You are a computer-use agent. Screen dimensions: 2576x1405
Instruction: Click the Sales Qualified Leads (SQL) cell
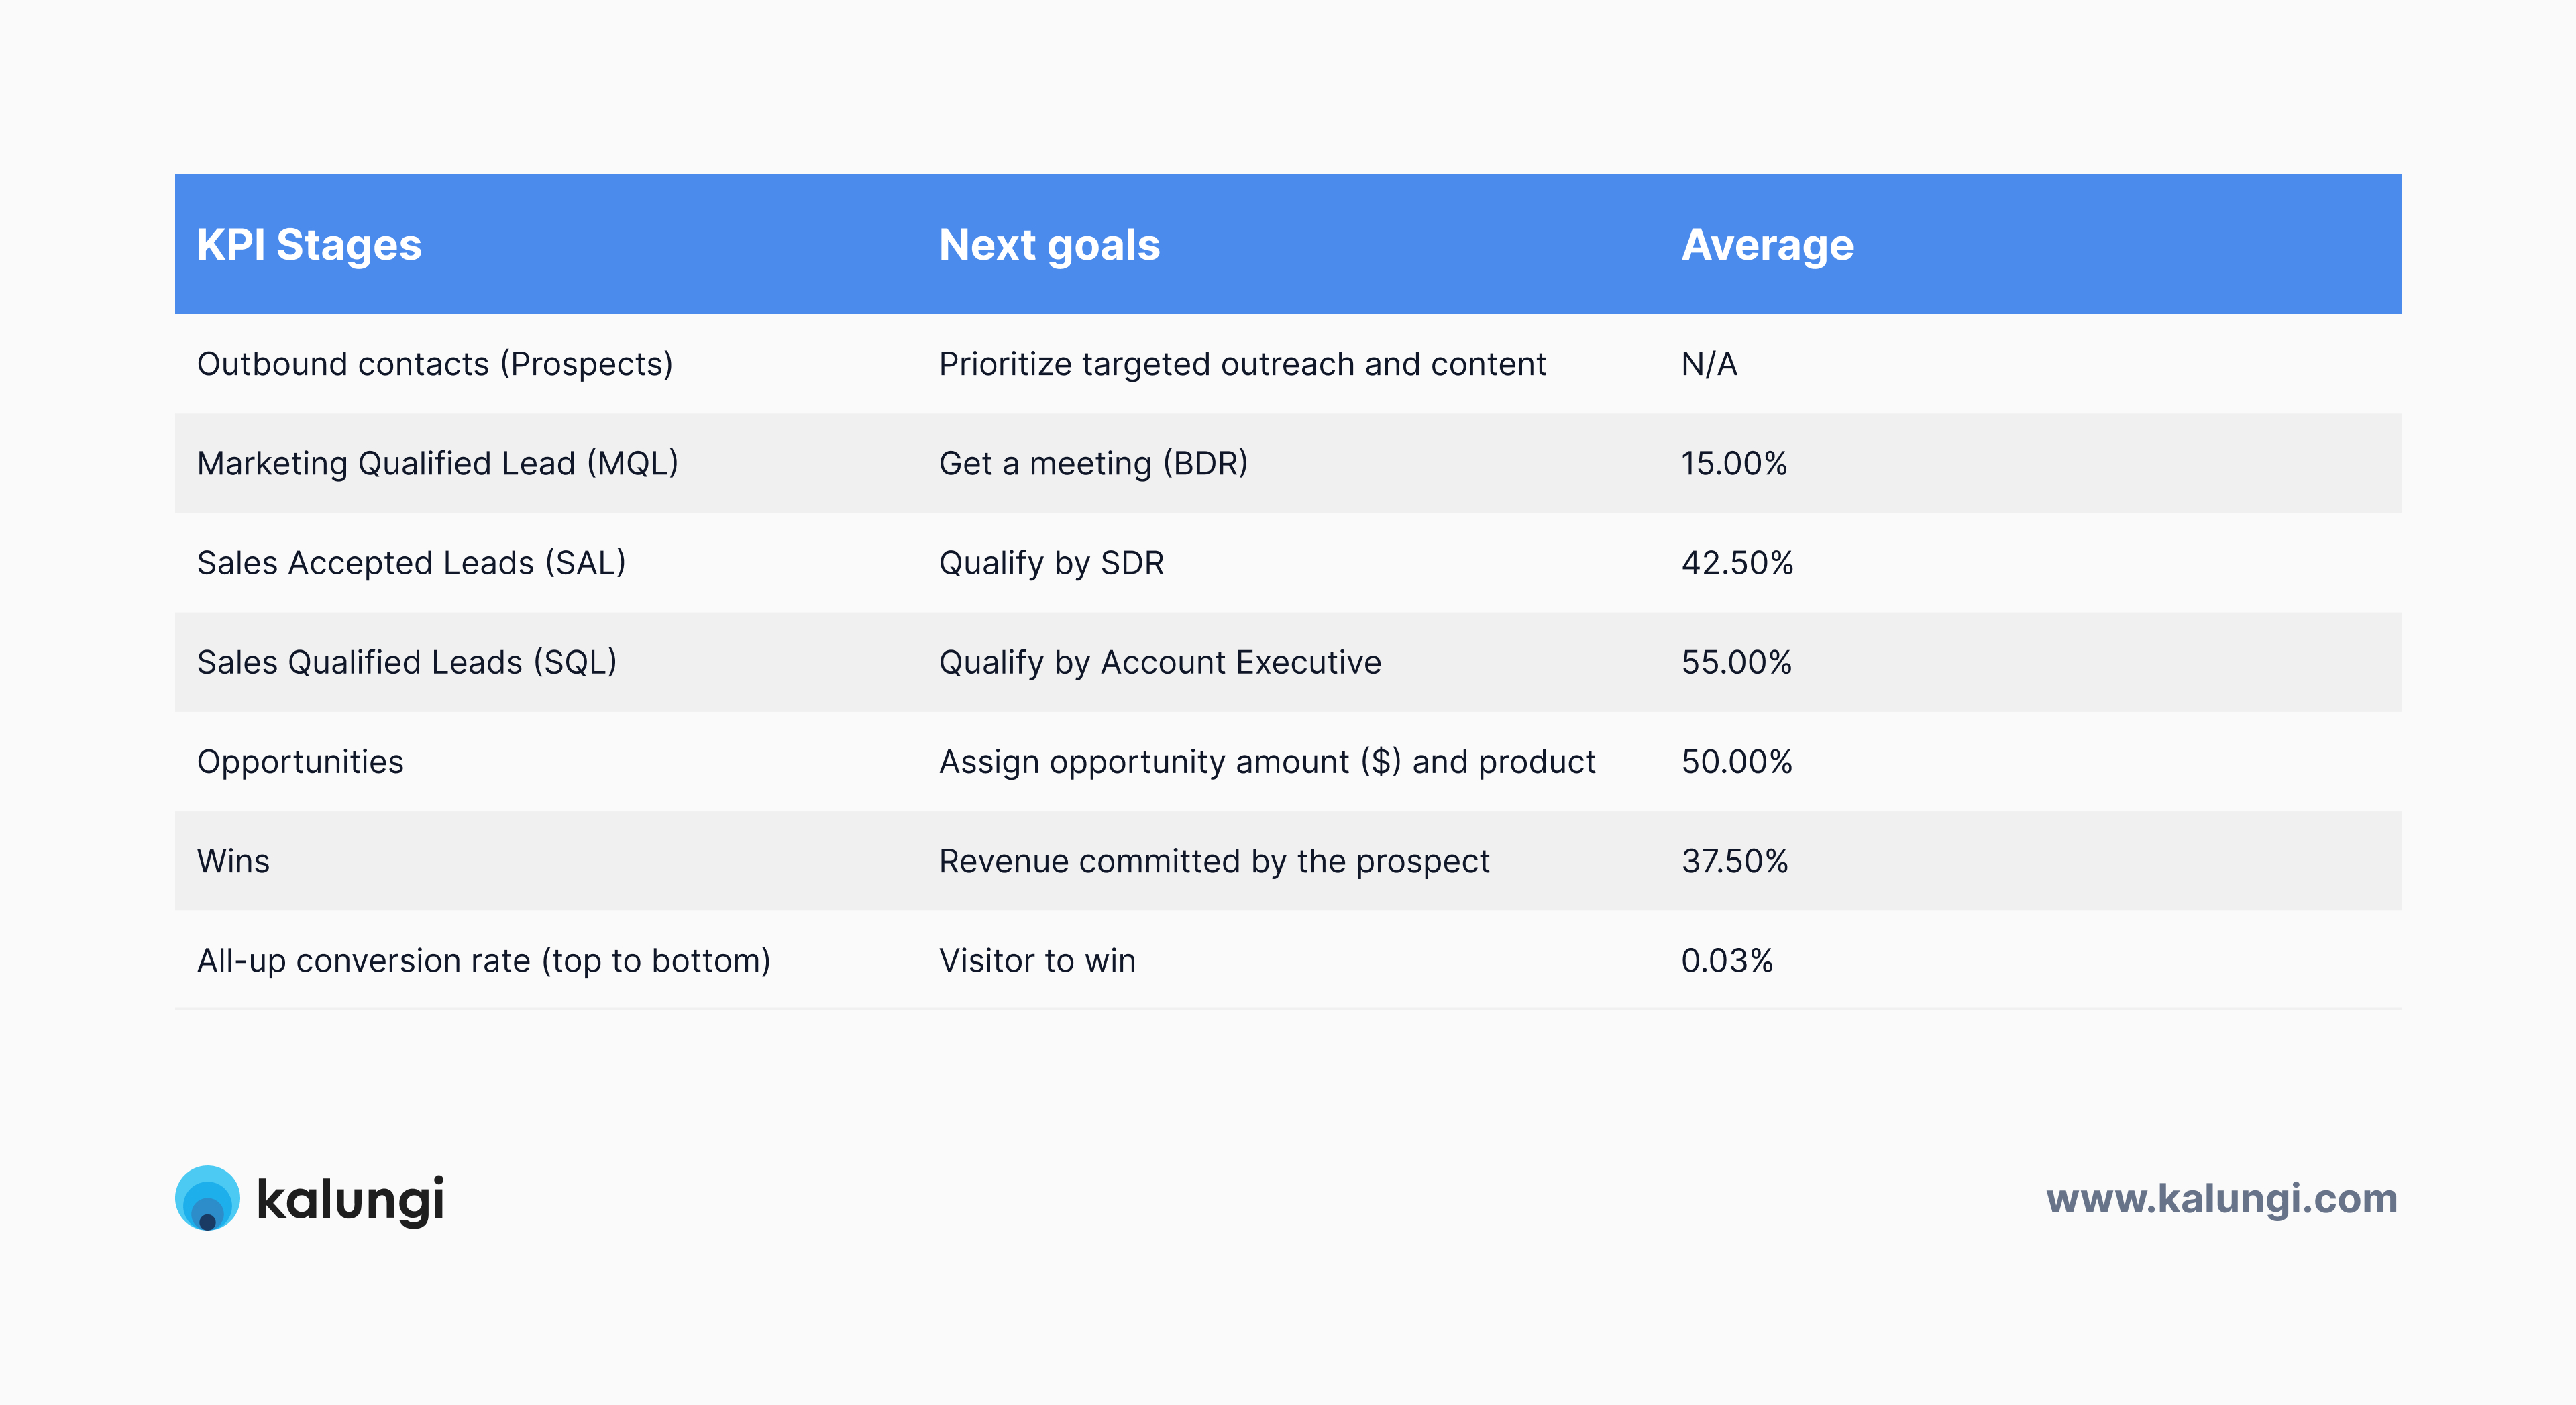click(407, 662)
